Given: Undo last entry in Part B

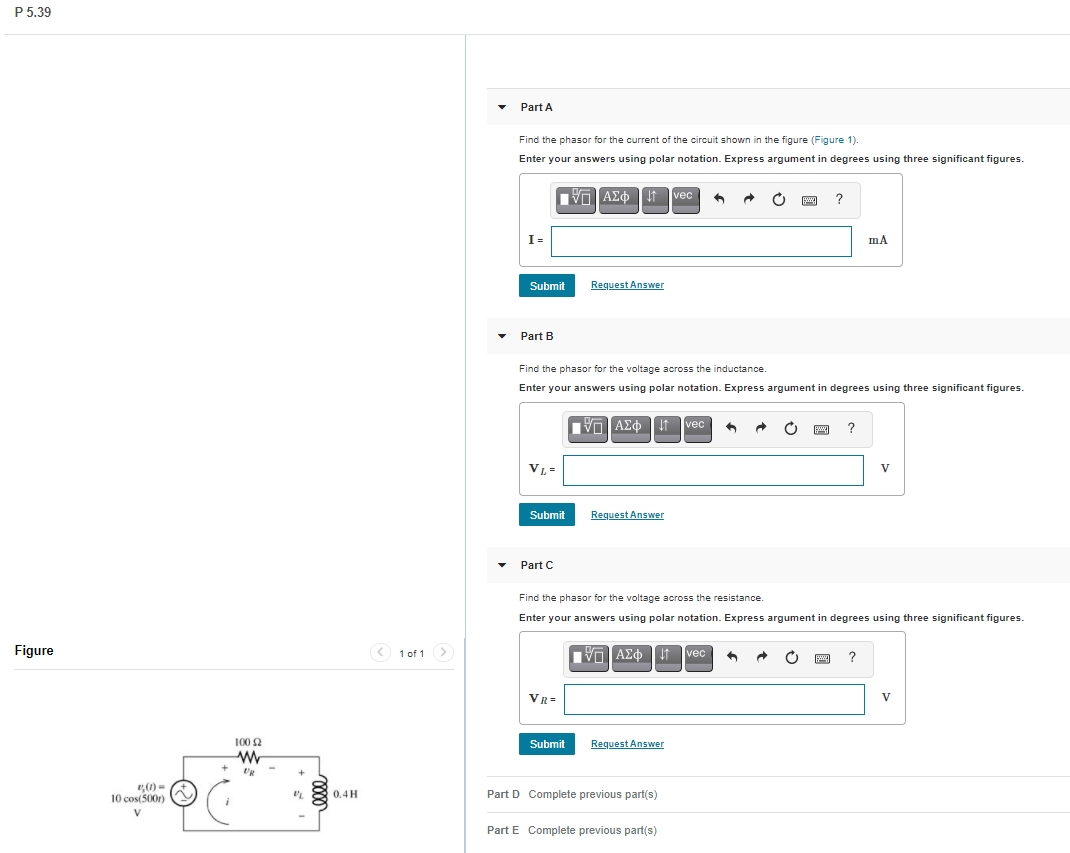Looking at the screenshot, I should click(731, 429).
